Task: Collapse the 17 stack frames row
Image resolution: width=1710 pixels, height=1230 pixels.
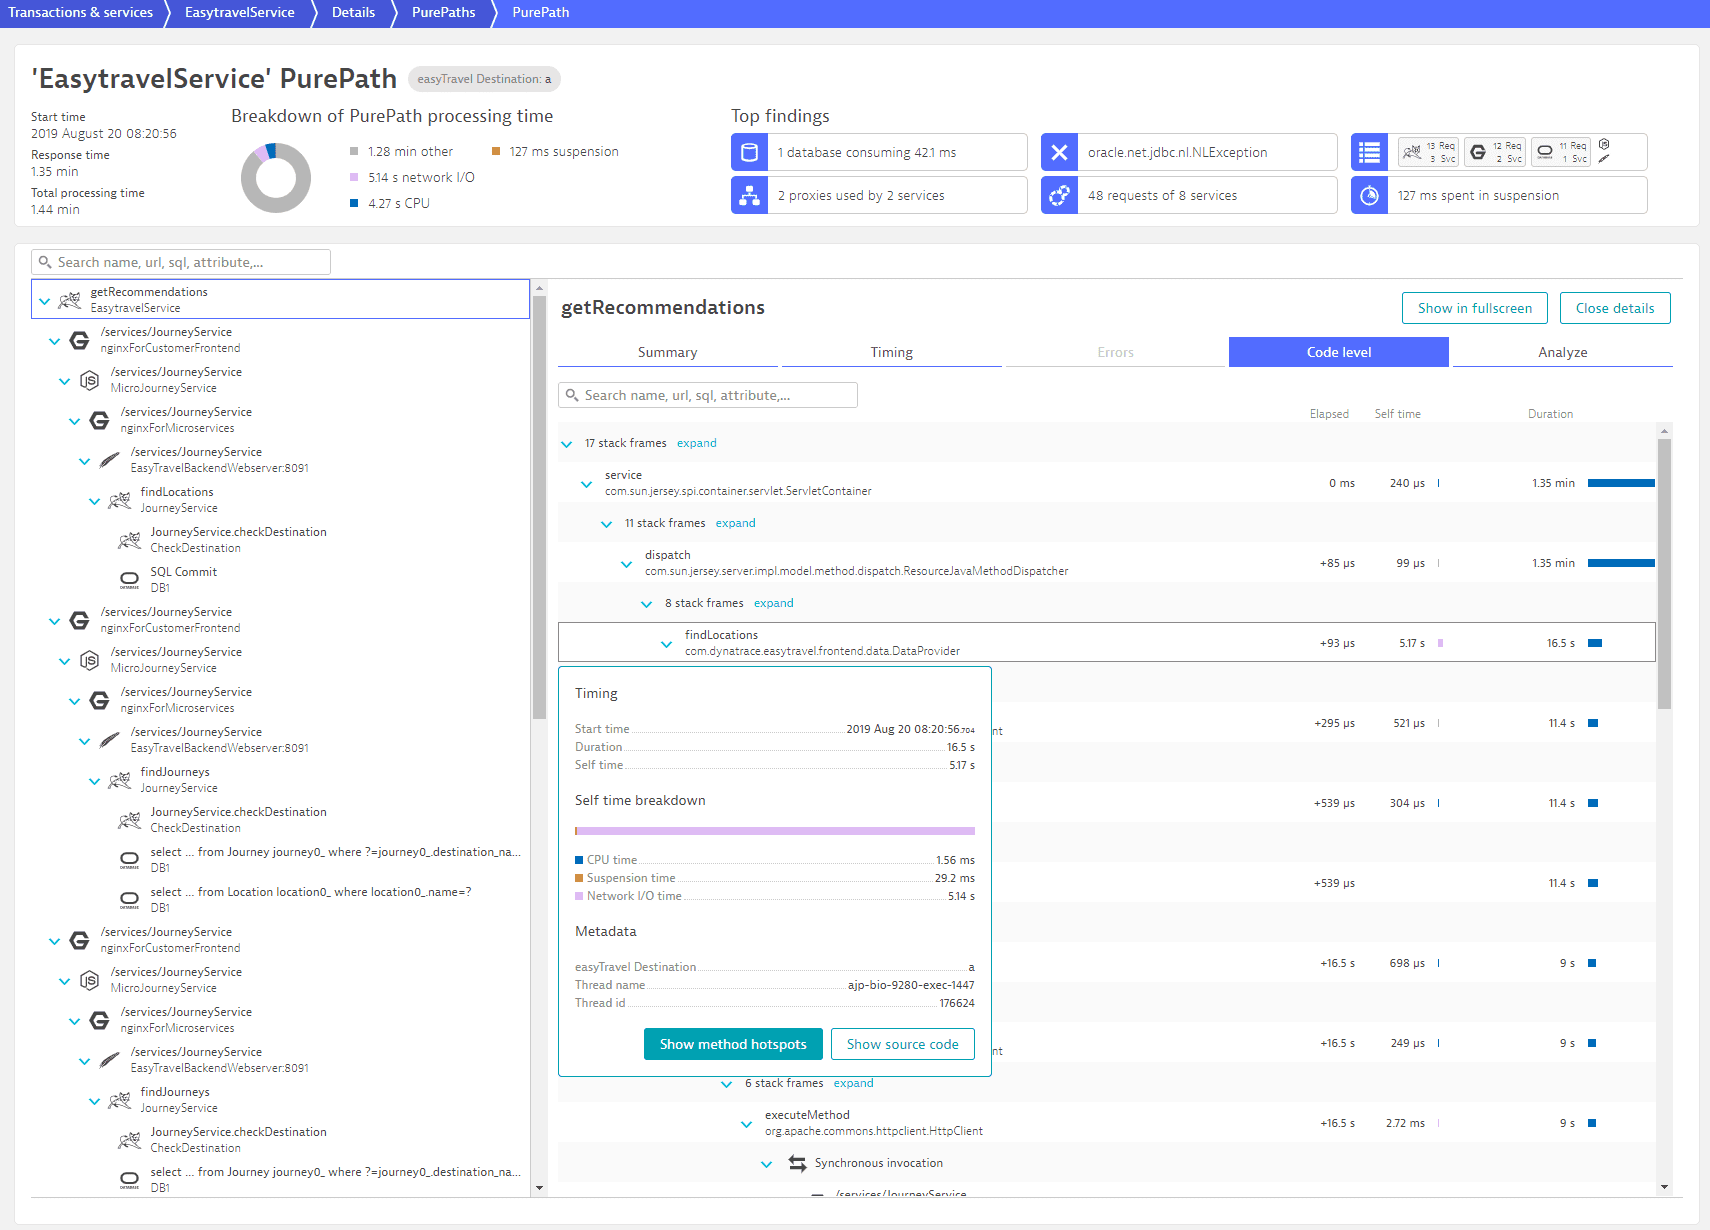Action: pos(566,444)
